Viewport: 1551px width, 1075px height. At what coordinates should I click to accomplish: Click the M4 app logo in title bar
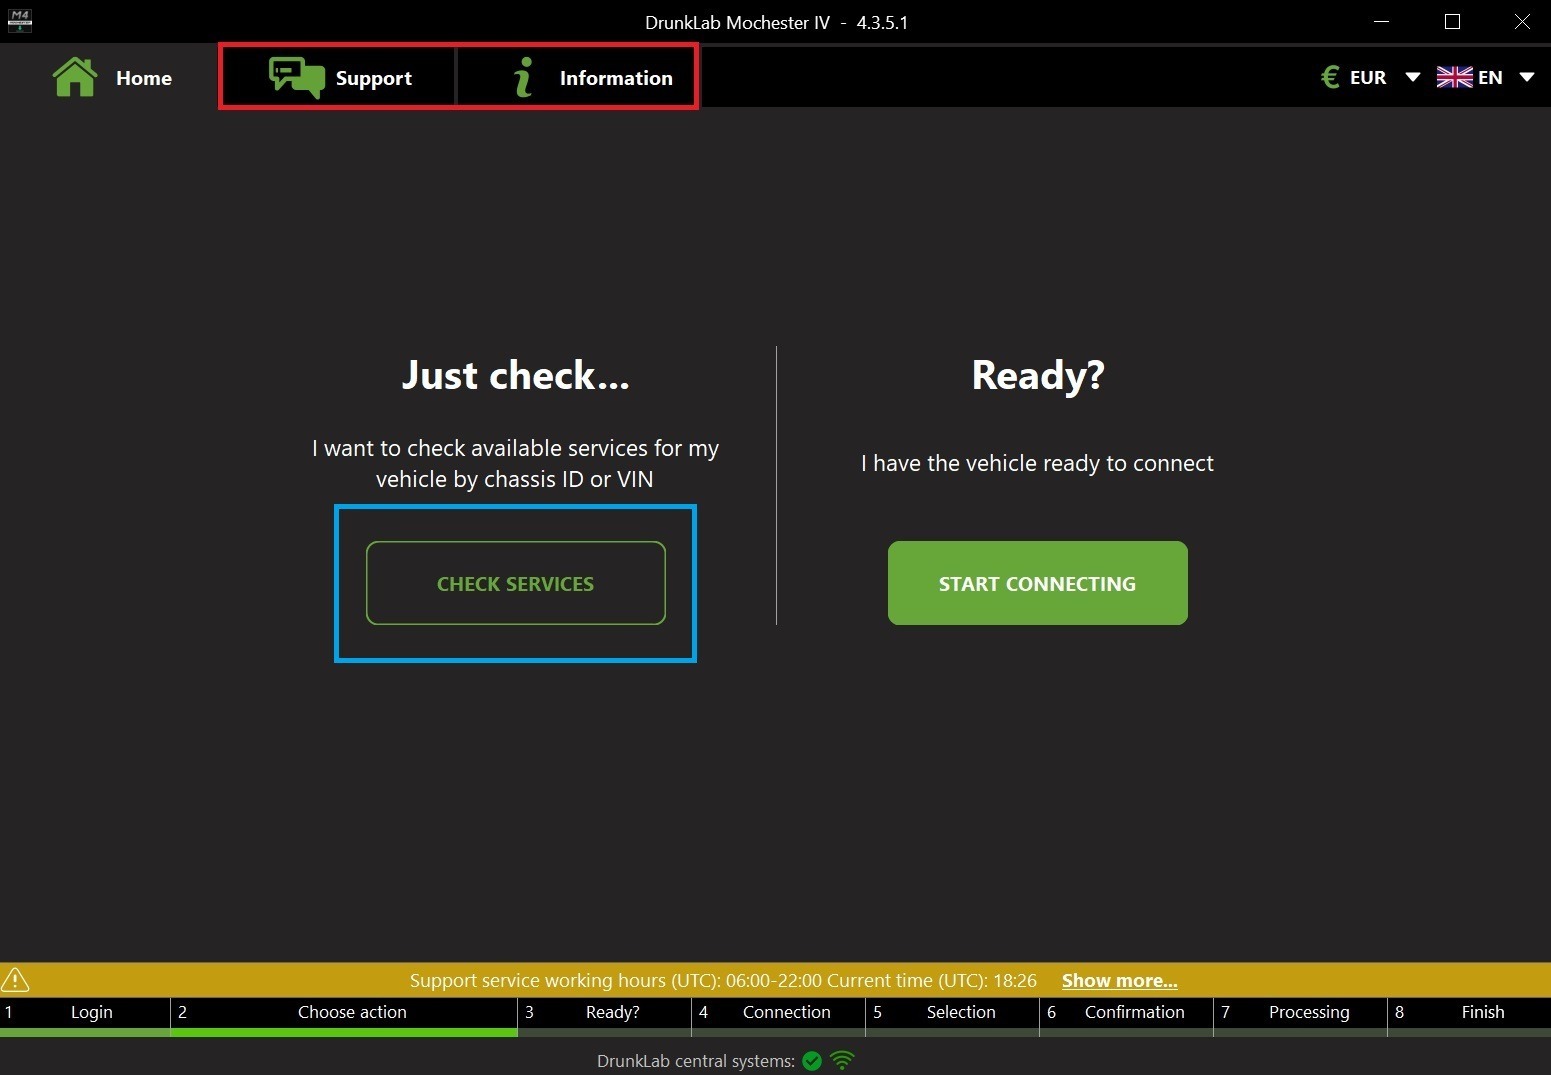[19, 21]
